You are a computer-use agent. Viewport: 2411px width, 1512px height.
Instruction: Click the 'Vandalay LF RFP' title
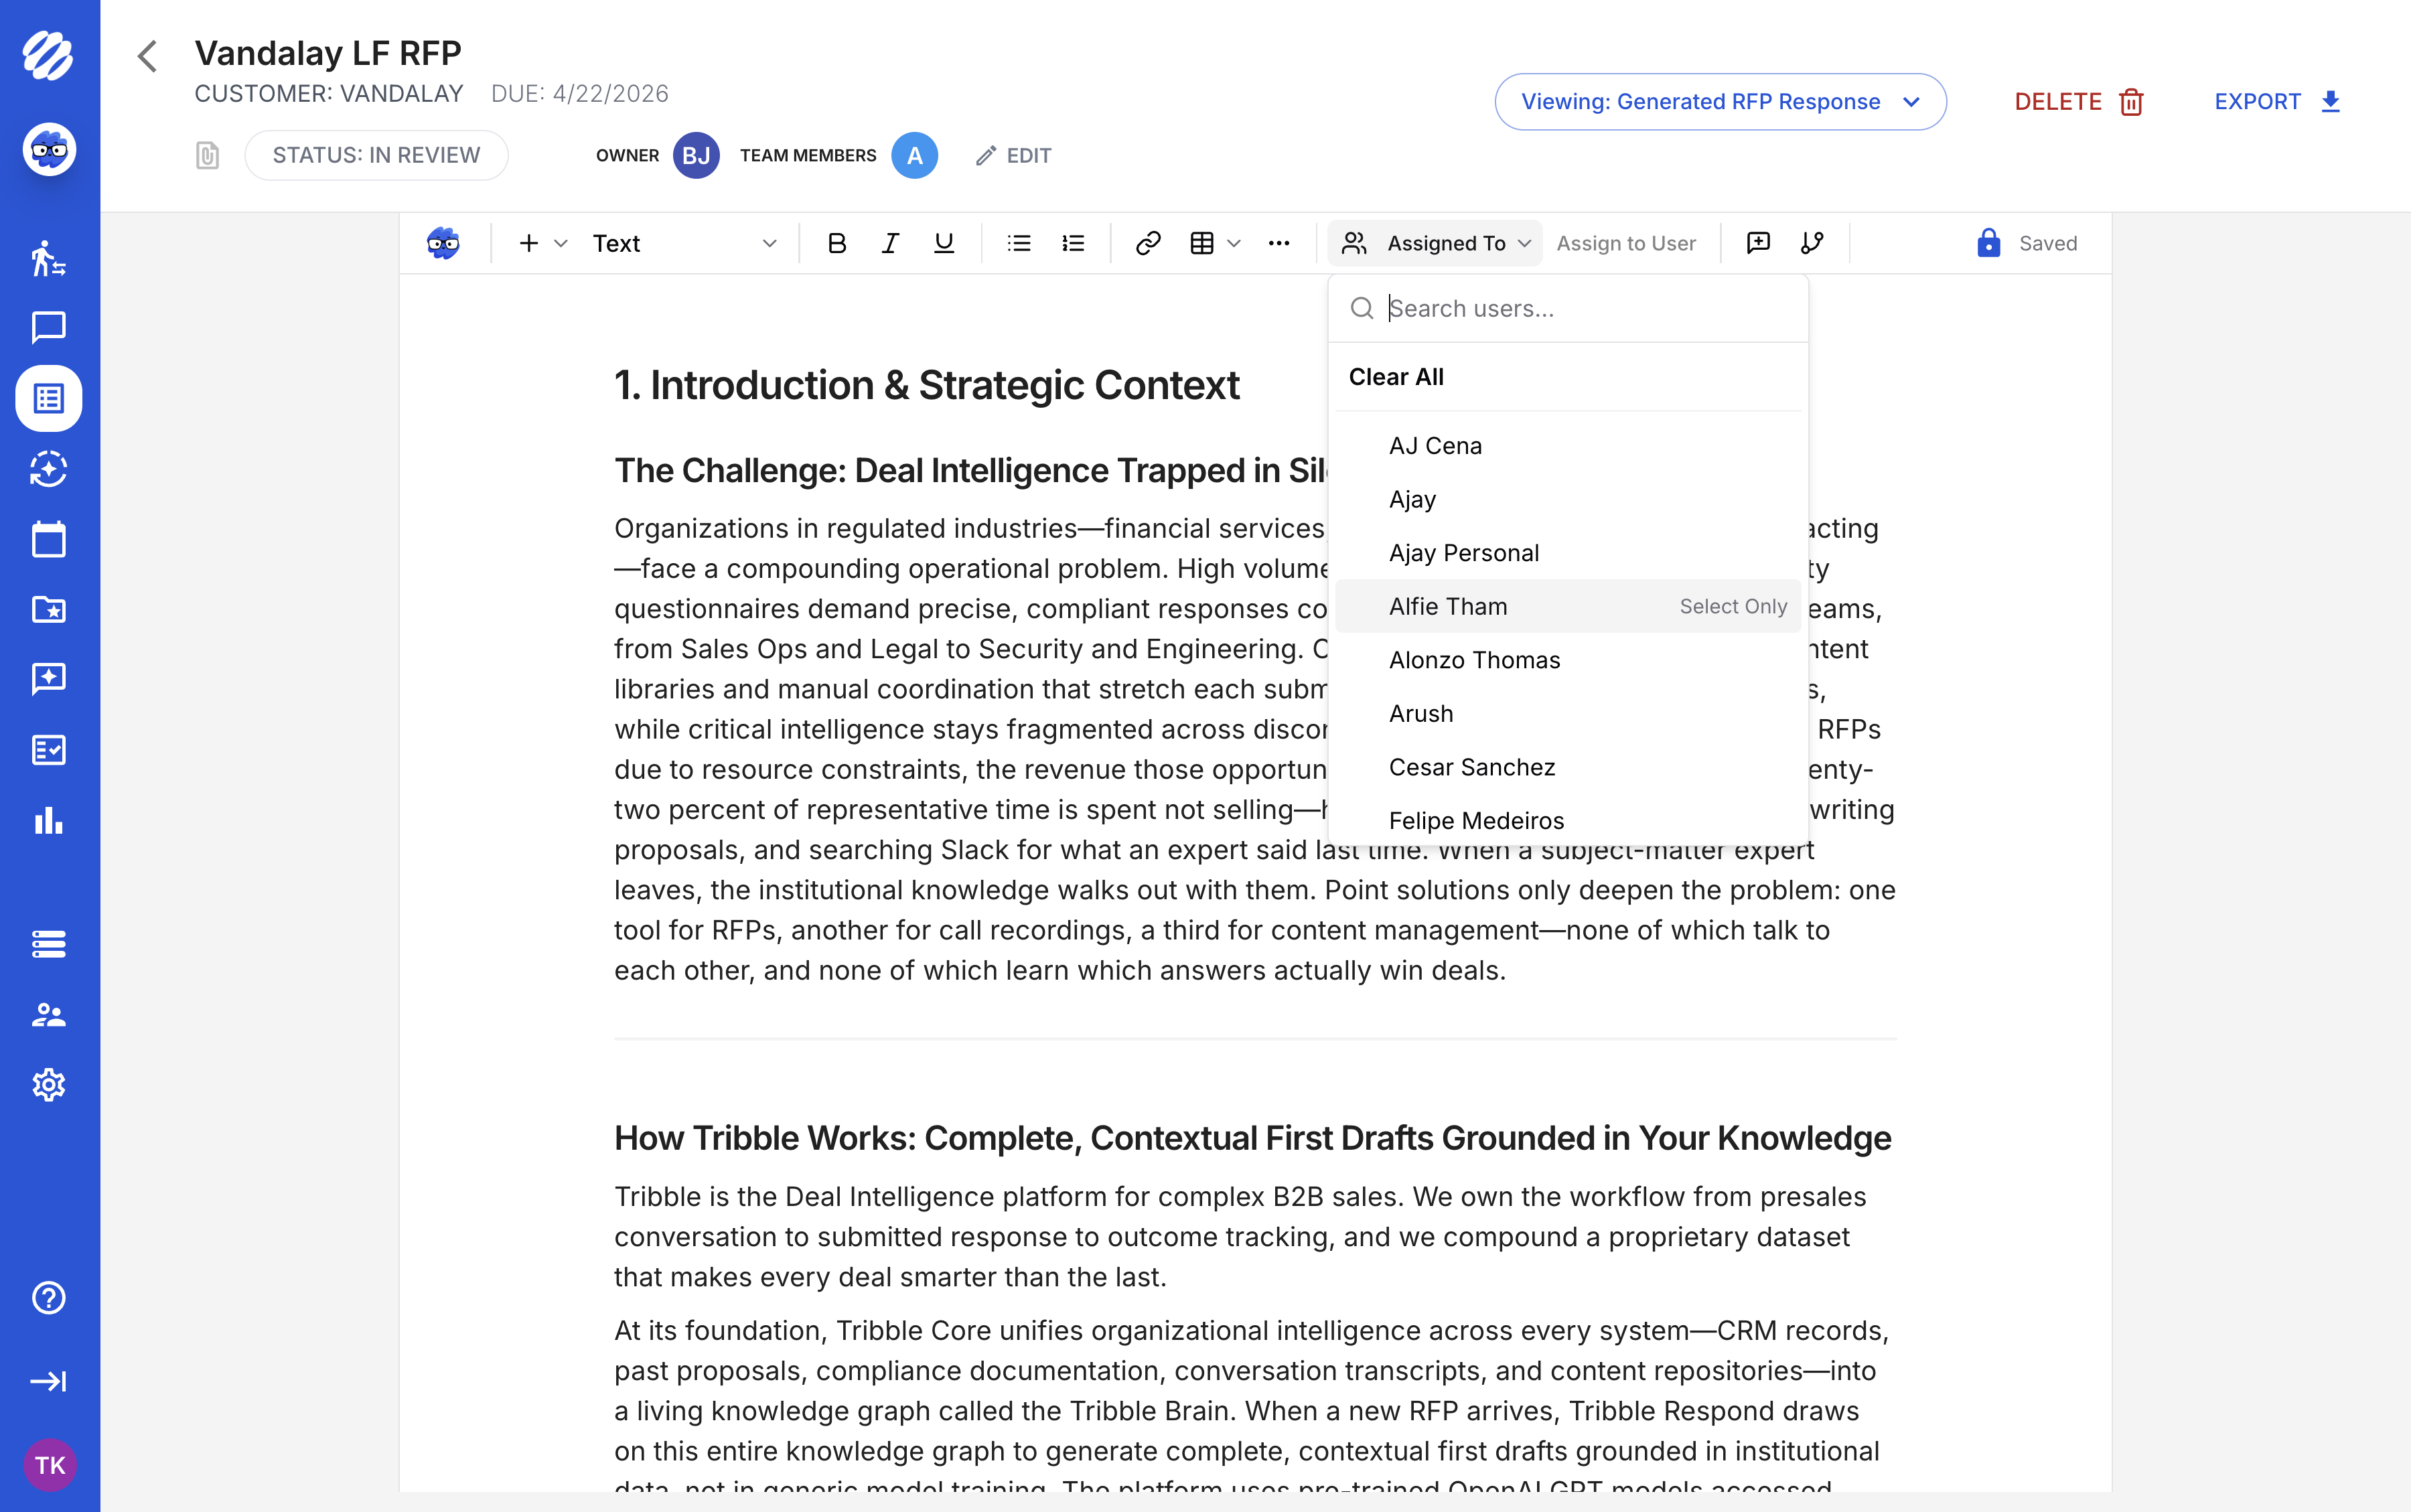click(328, 52)
